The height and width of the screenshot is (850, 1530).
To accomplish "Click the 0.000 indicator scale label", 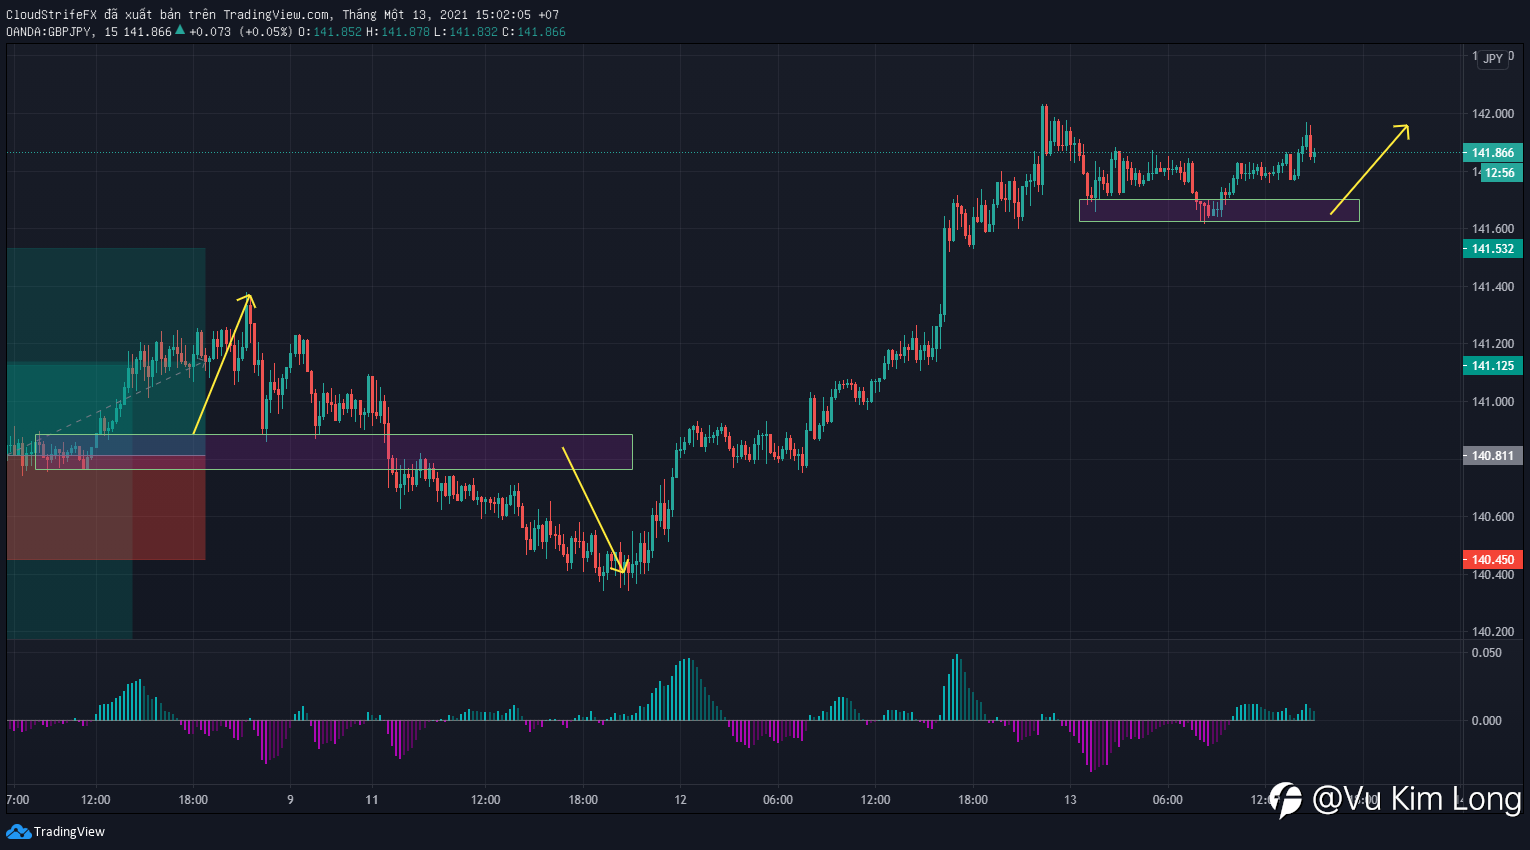I will coord(1486,720).
